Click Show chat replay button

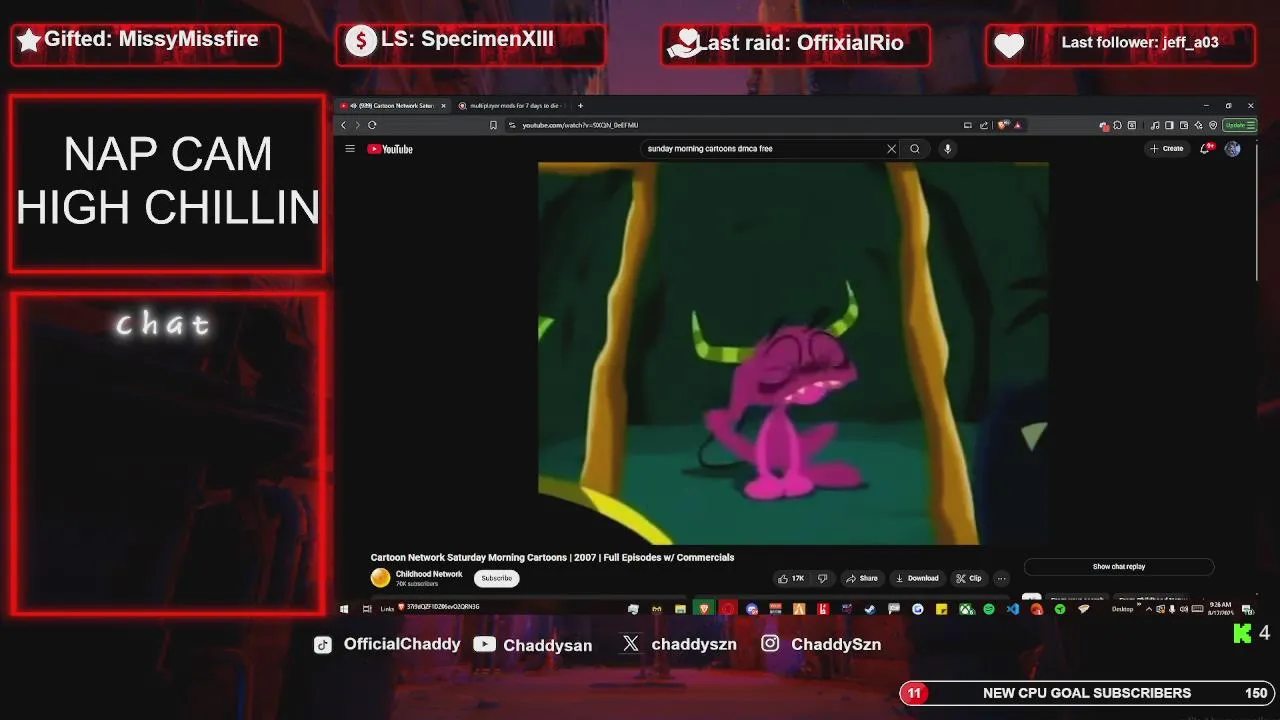pos(1118,566)
